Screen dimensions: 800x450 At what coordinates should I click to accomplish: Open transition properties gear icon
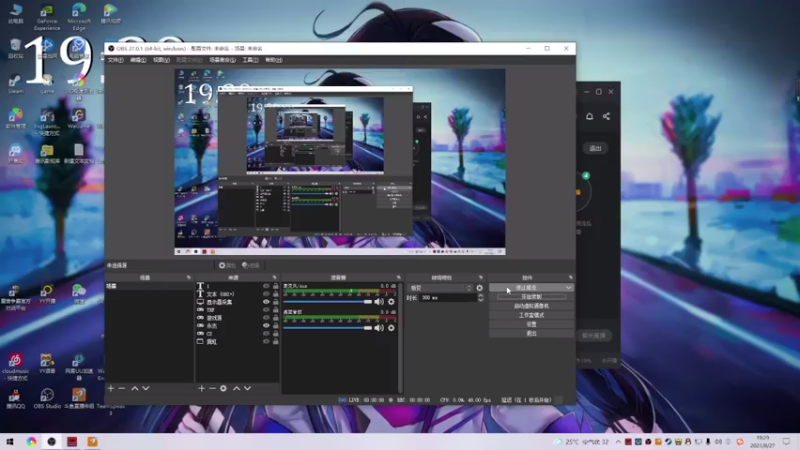(480, 288)
